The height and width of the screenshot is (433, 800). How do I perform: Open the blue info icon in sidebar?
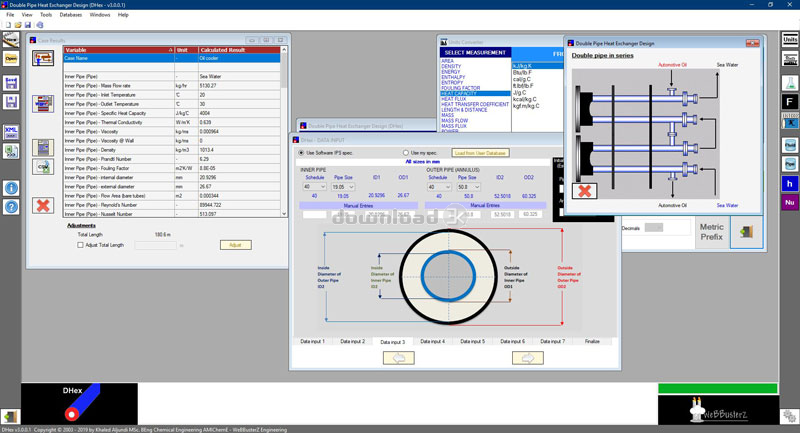tap(11, 188)
